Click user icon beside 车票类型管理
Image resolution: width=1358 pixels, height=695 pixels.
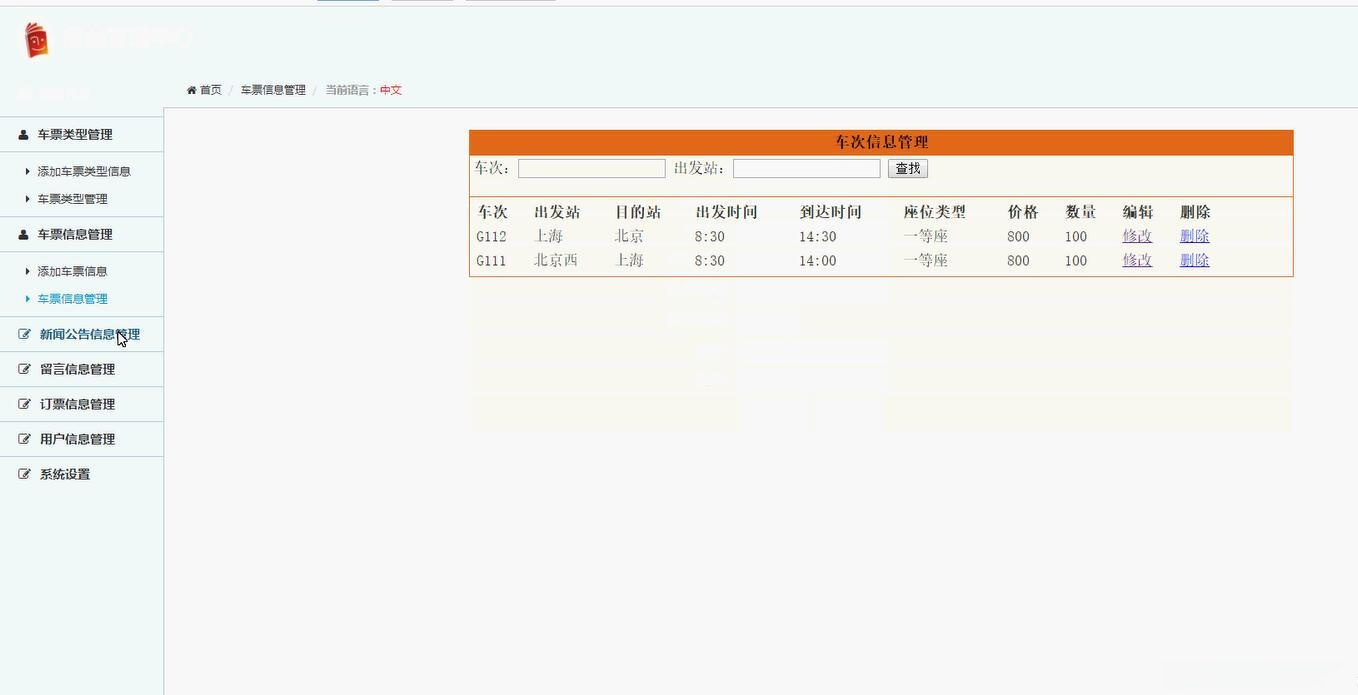pyautogui.click(x=23, y=134)
